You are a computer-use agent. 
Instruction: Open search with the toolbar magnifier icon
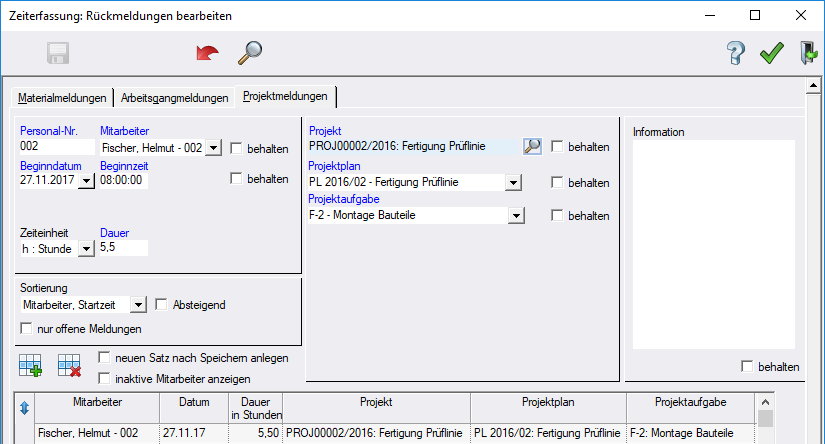(249, 54)
